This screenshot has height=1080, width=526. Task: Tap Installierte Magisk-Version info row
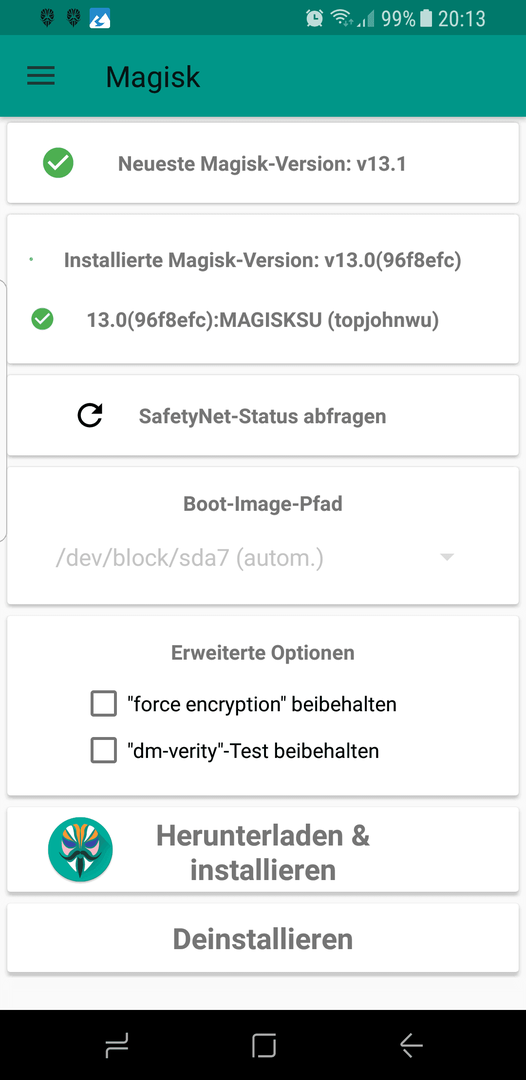point(263,260)
